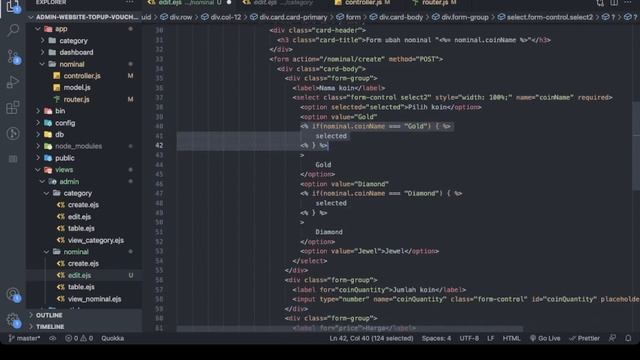This screenshot has height=360, width=640.
Task: Click the errors and warnings counter
Action: [79, 338]
